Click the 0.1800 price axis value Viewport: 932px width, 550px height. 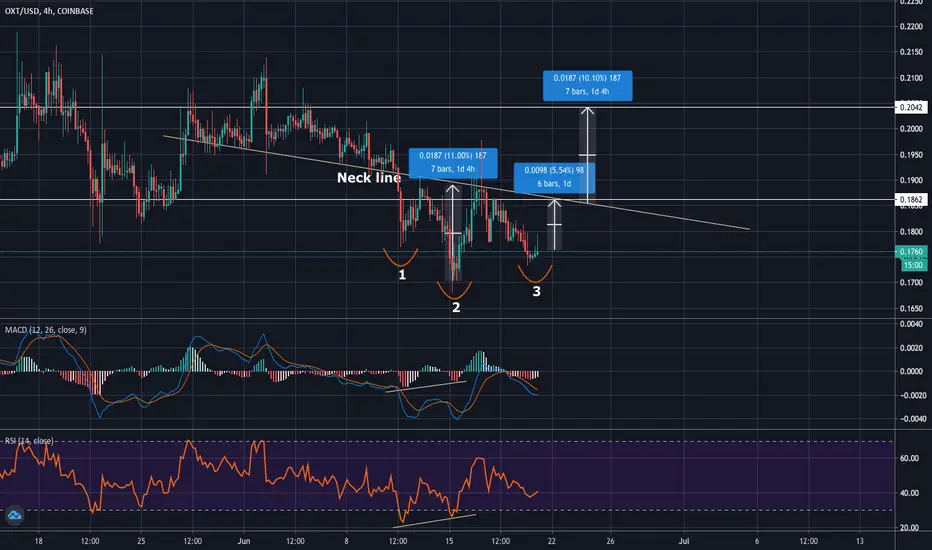point(911,232)
